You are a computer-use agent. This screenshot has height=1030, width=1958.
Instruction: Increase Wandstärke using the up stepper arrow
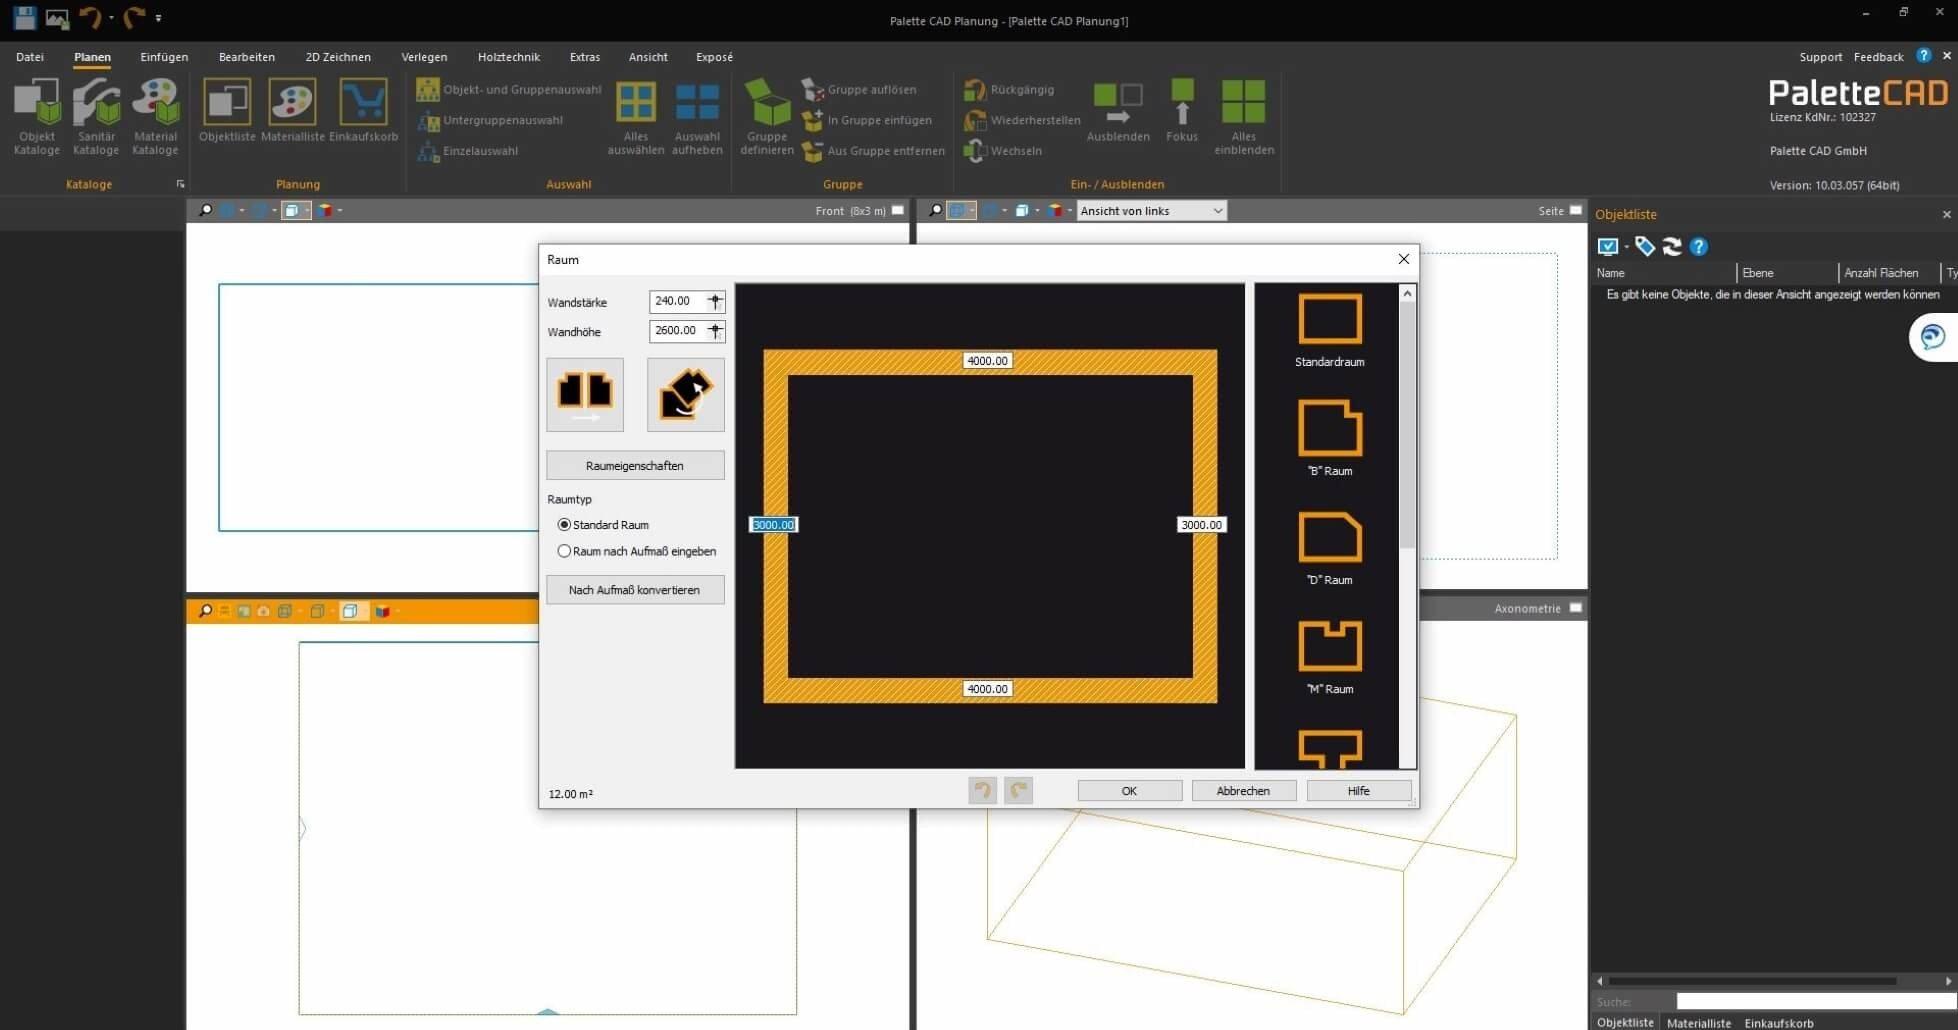point(714,297)
